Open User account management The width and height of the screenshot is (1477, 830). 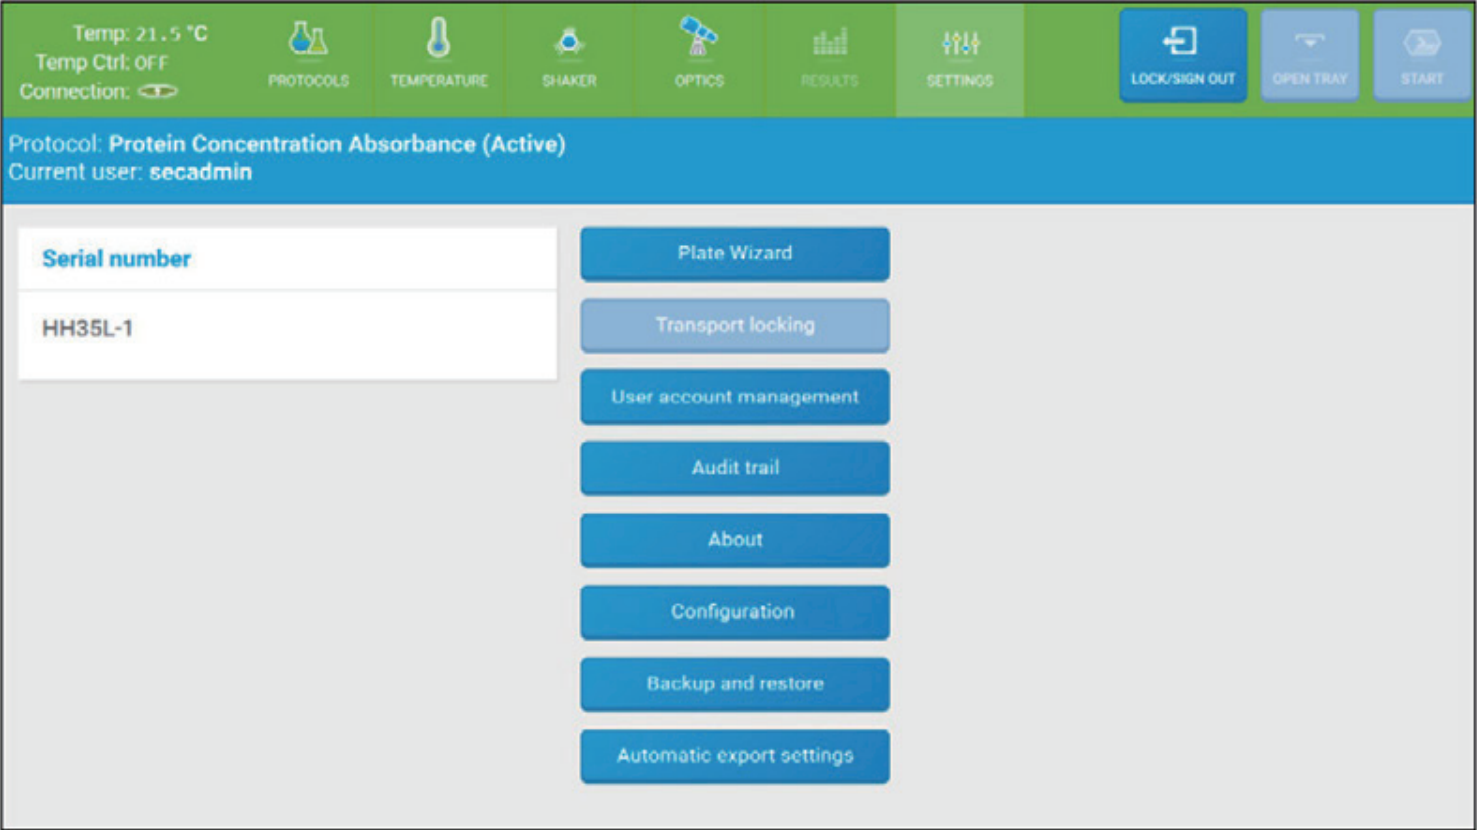pyautogui.click(x=734, y=397)
